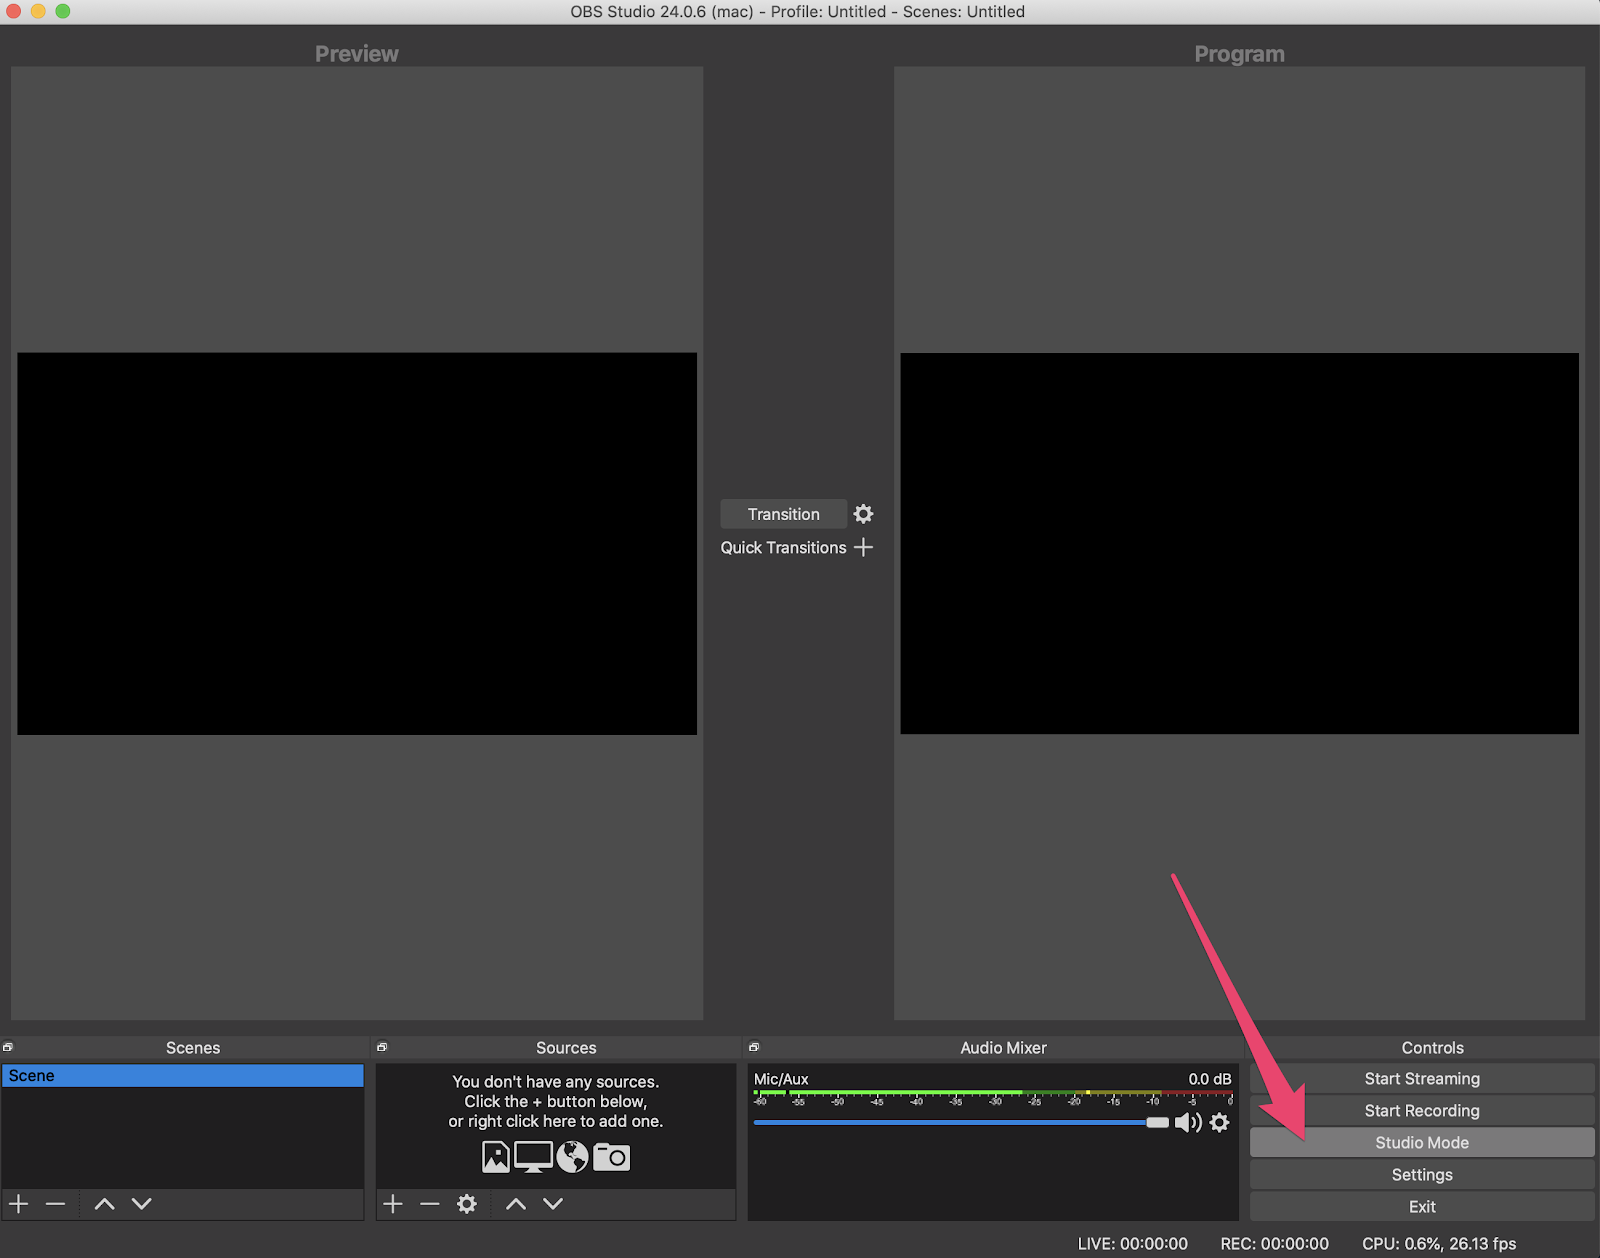This screenshot has height=1258, width=1600.
Task: Remove source with minus icon in Sources
Action: (430, 1204)
